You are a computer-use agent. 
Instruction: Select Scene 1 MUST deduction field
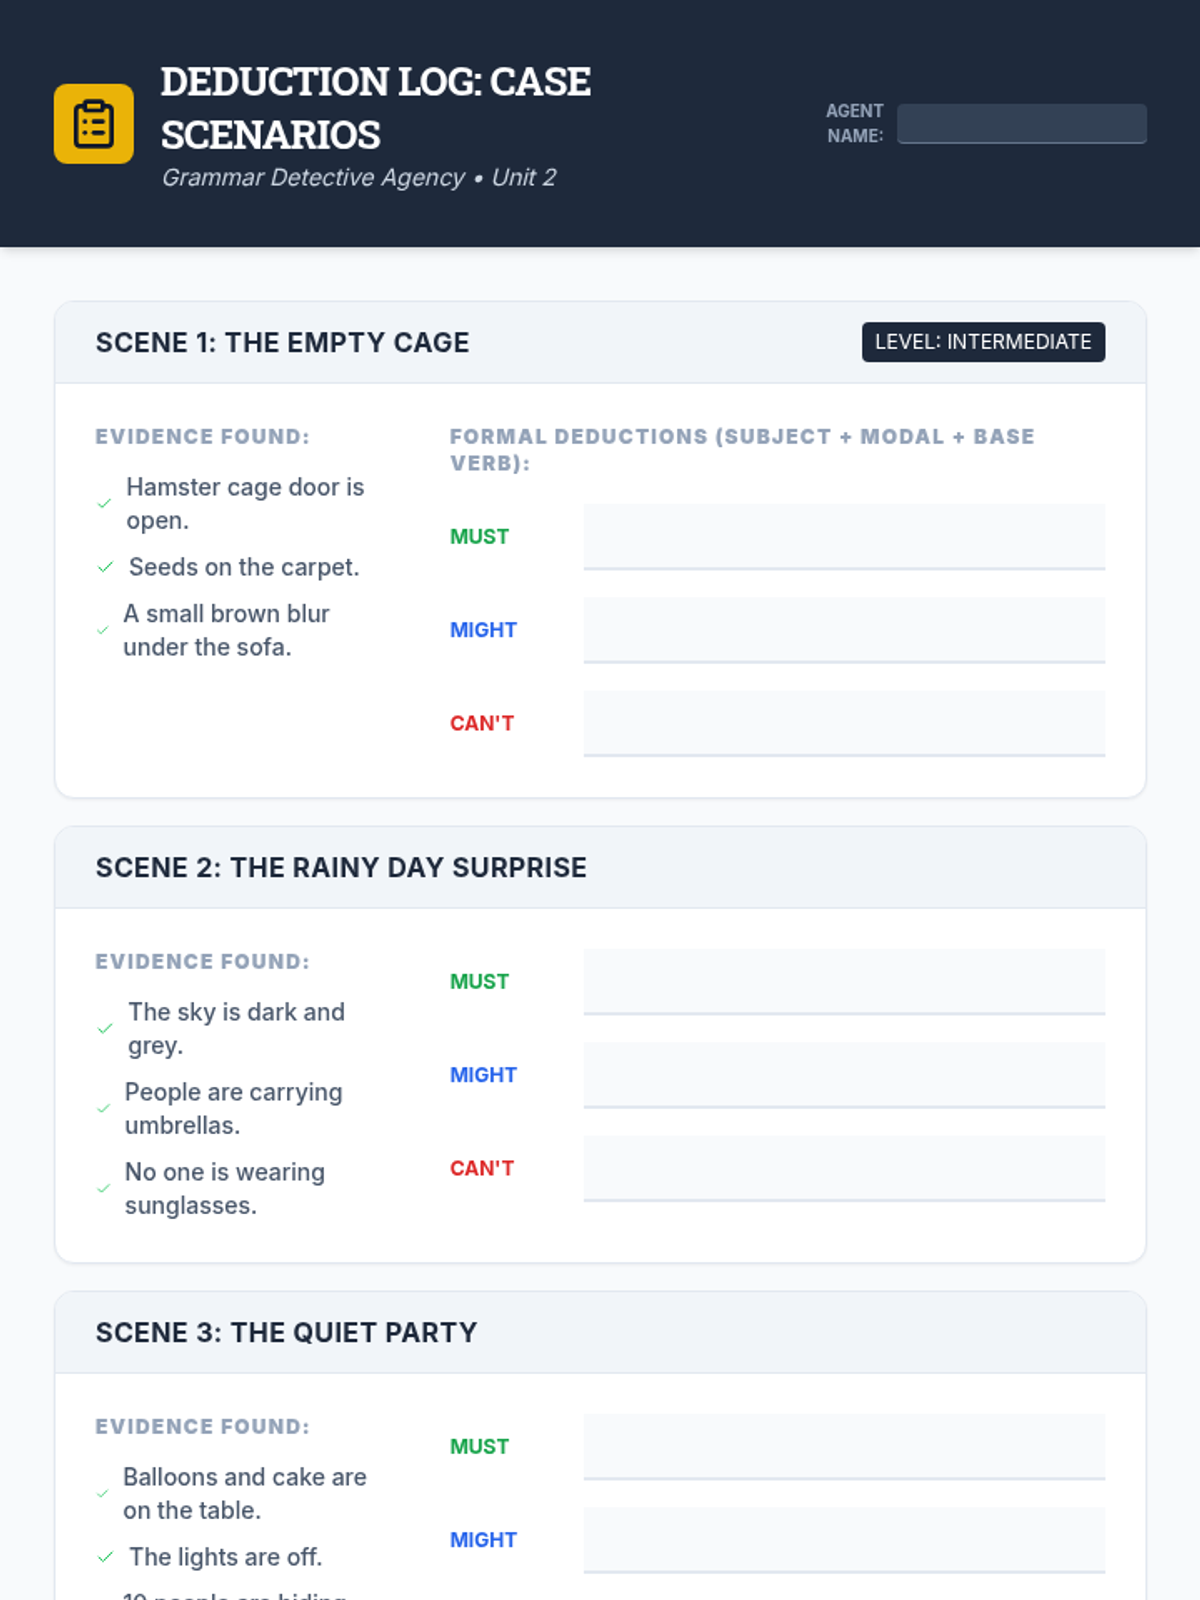click(x=844, y=537)
